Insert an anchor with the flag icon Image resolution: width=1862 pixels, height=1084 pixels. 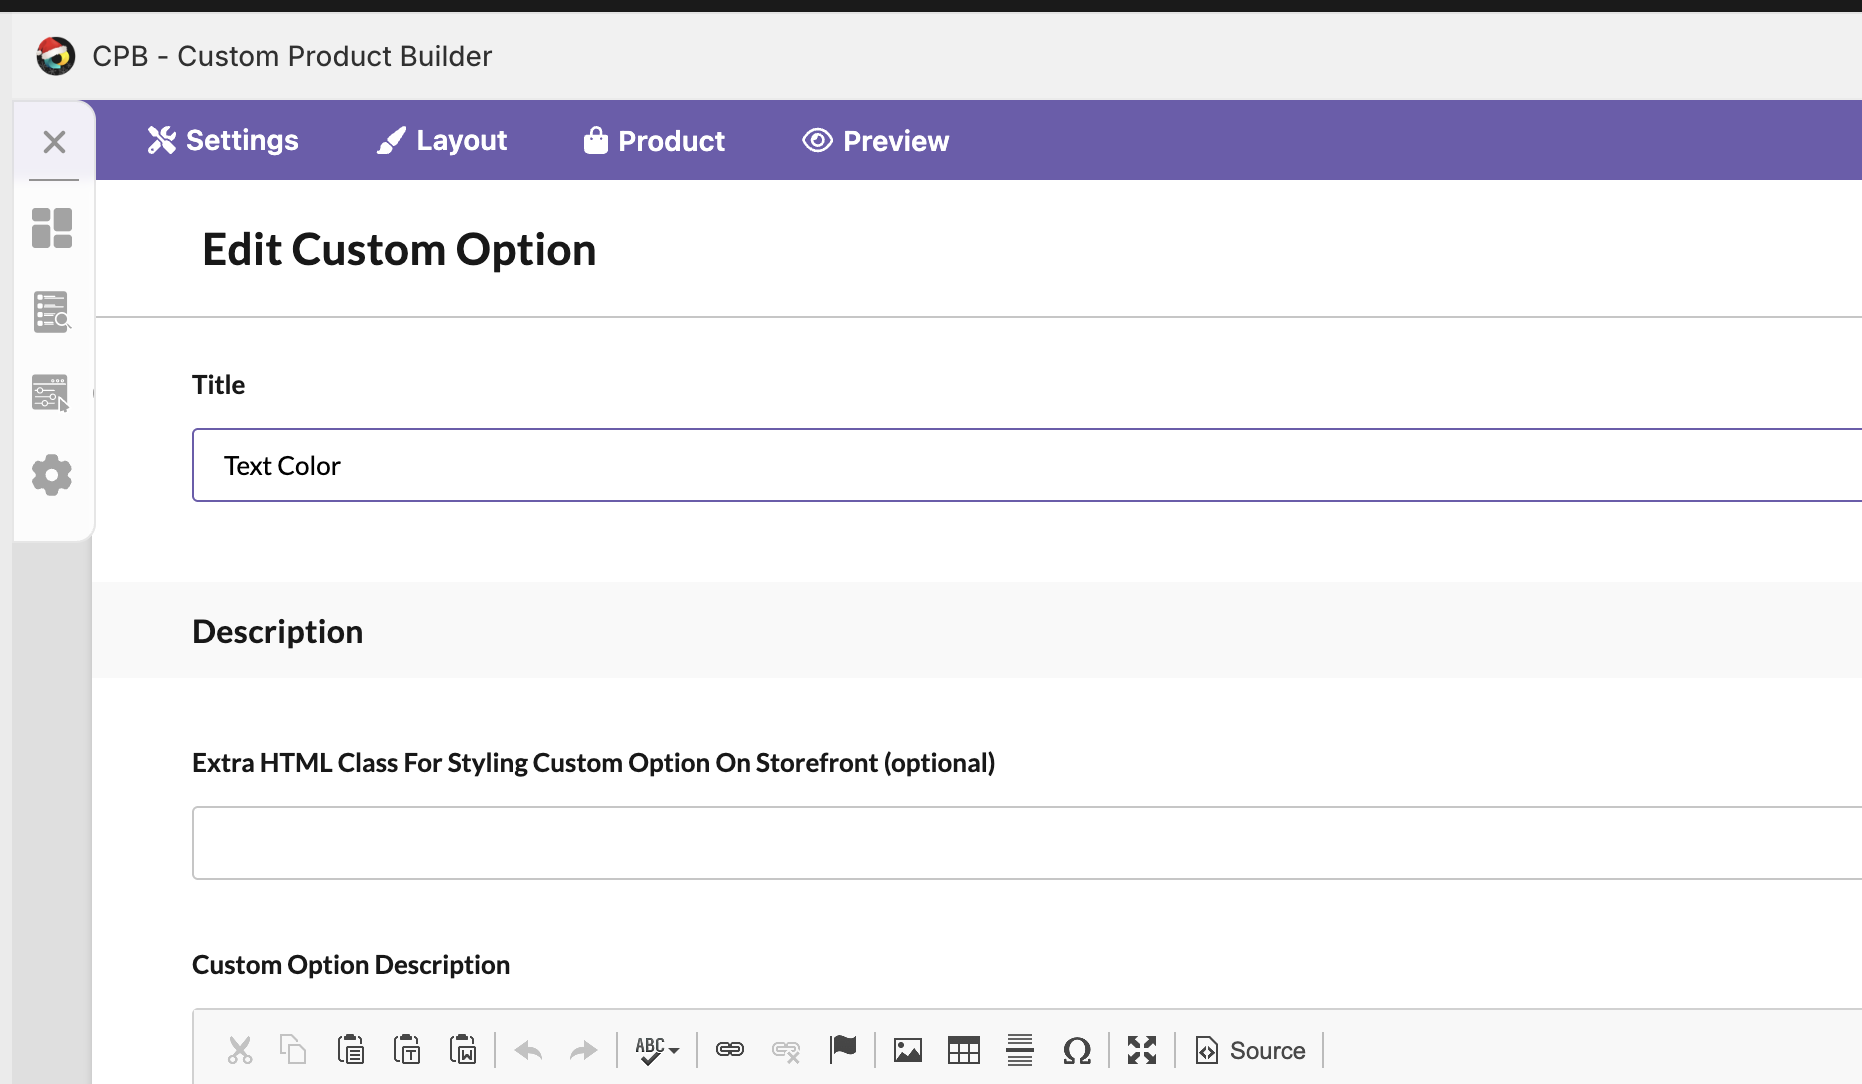tap(843, 1050)
